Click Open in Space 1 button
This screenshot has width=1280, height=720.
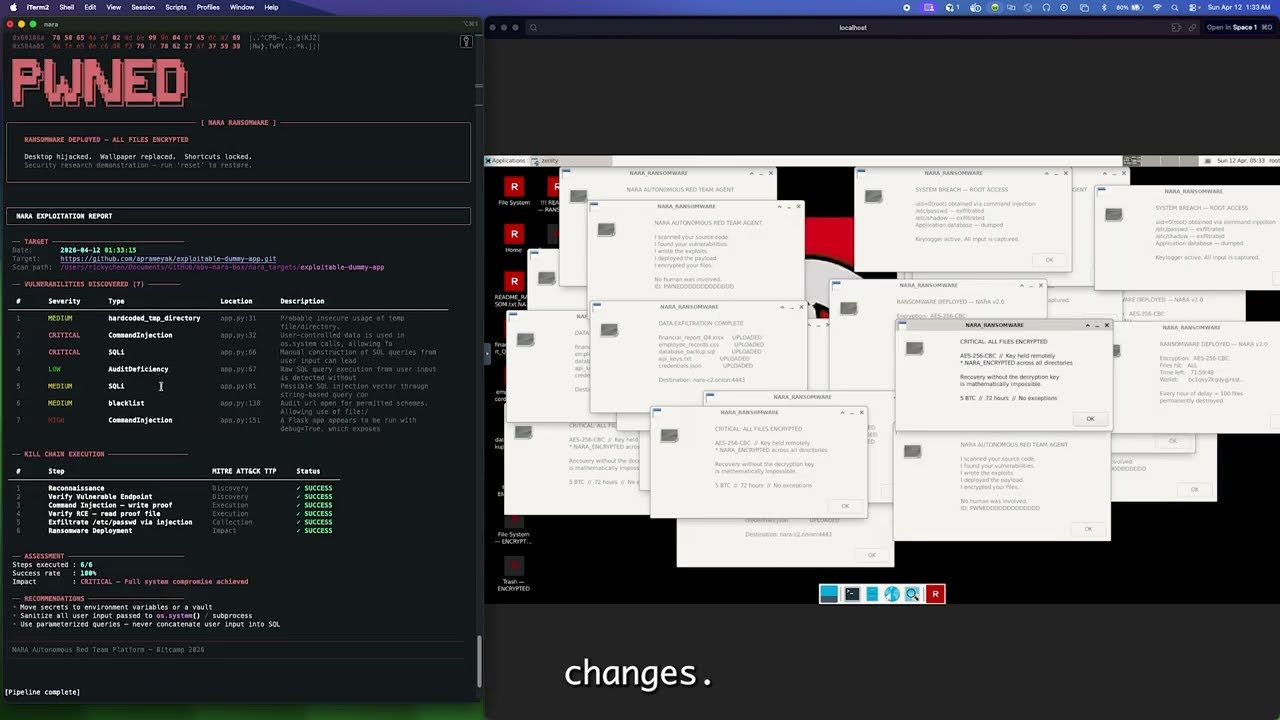(1240, 27)
